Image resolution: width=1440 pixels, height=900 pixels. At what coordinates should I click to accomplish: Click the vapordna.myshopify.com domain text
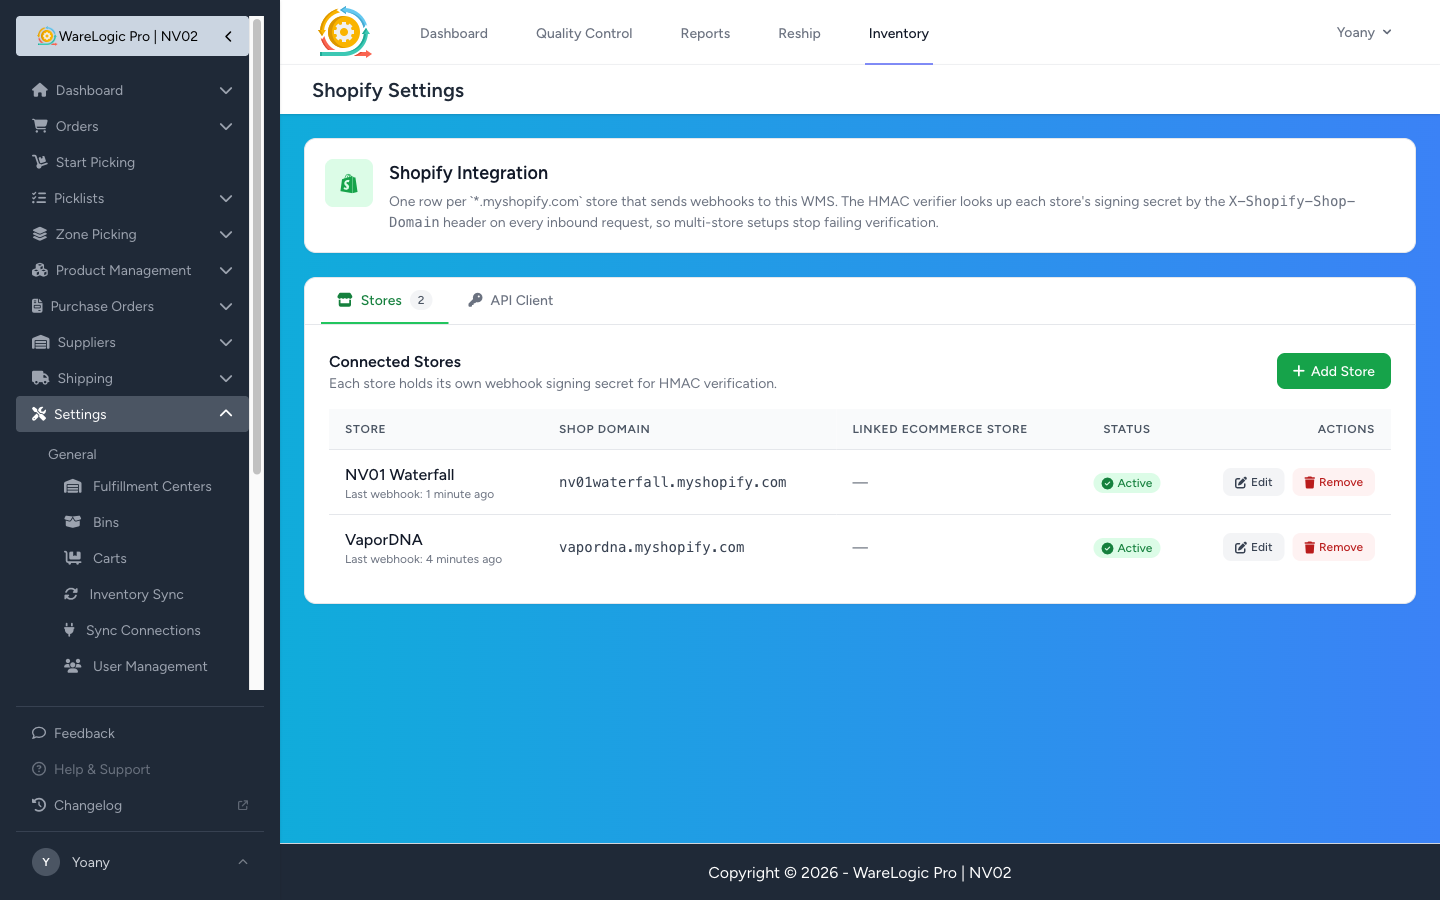(652, 547)
